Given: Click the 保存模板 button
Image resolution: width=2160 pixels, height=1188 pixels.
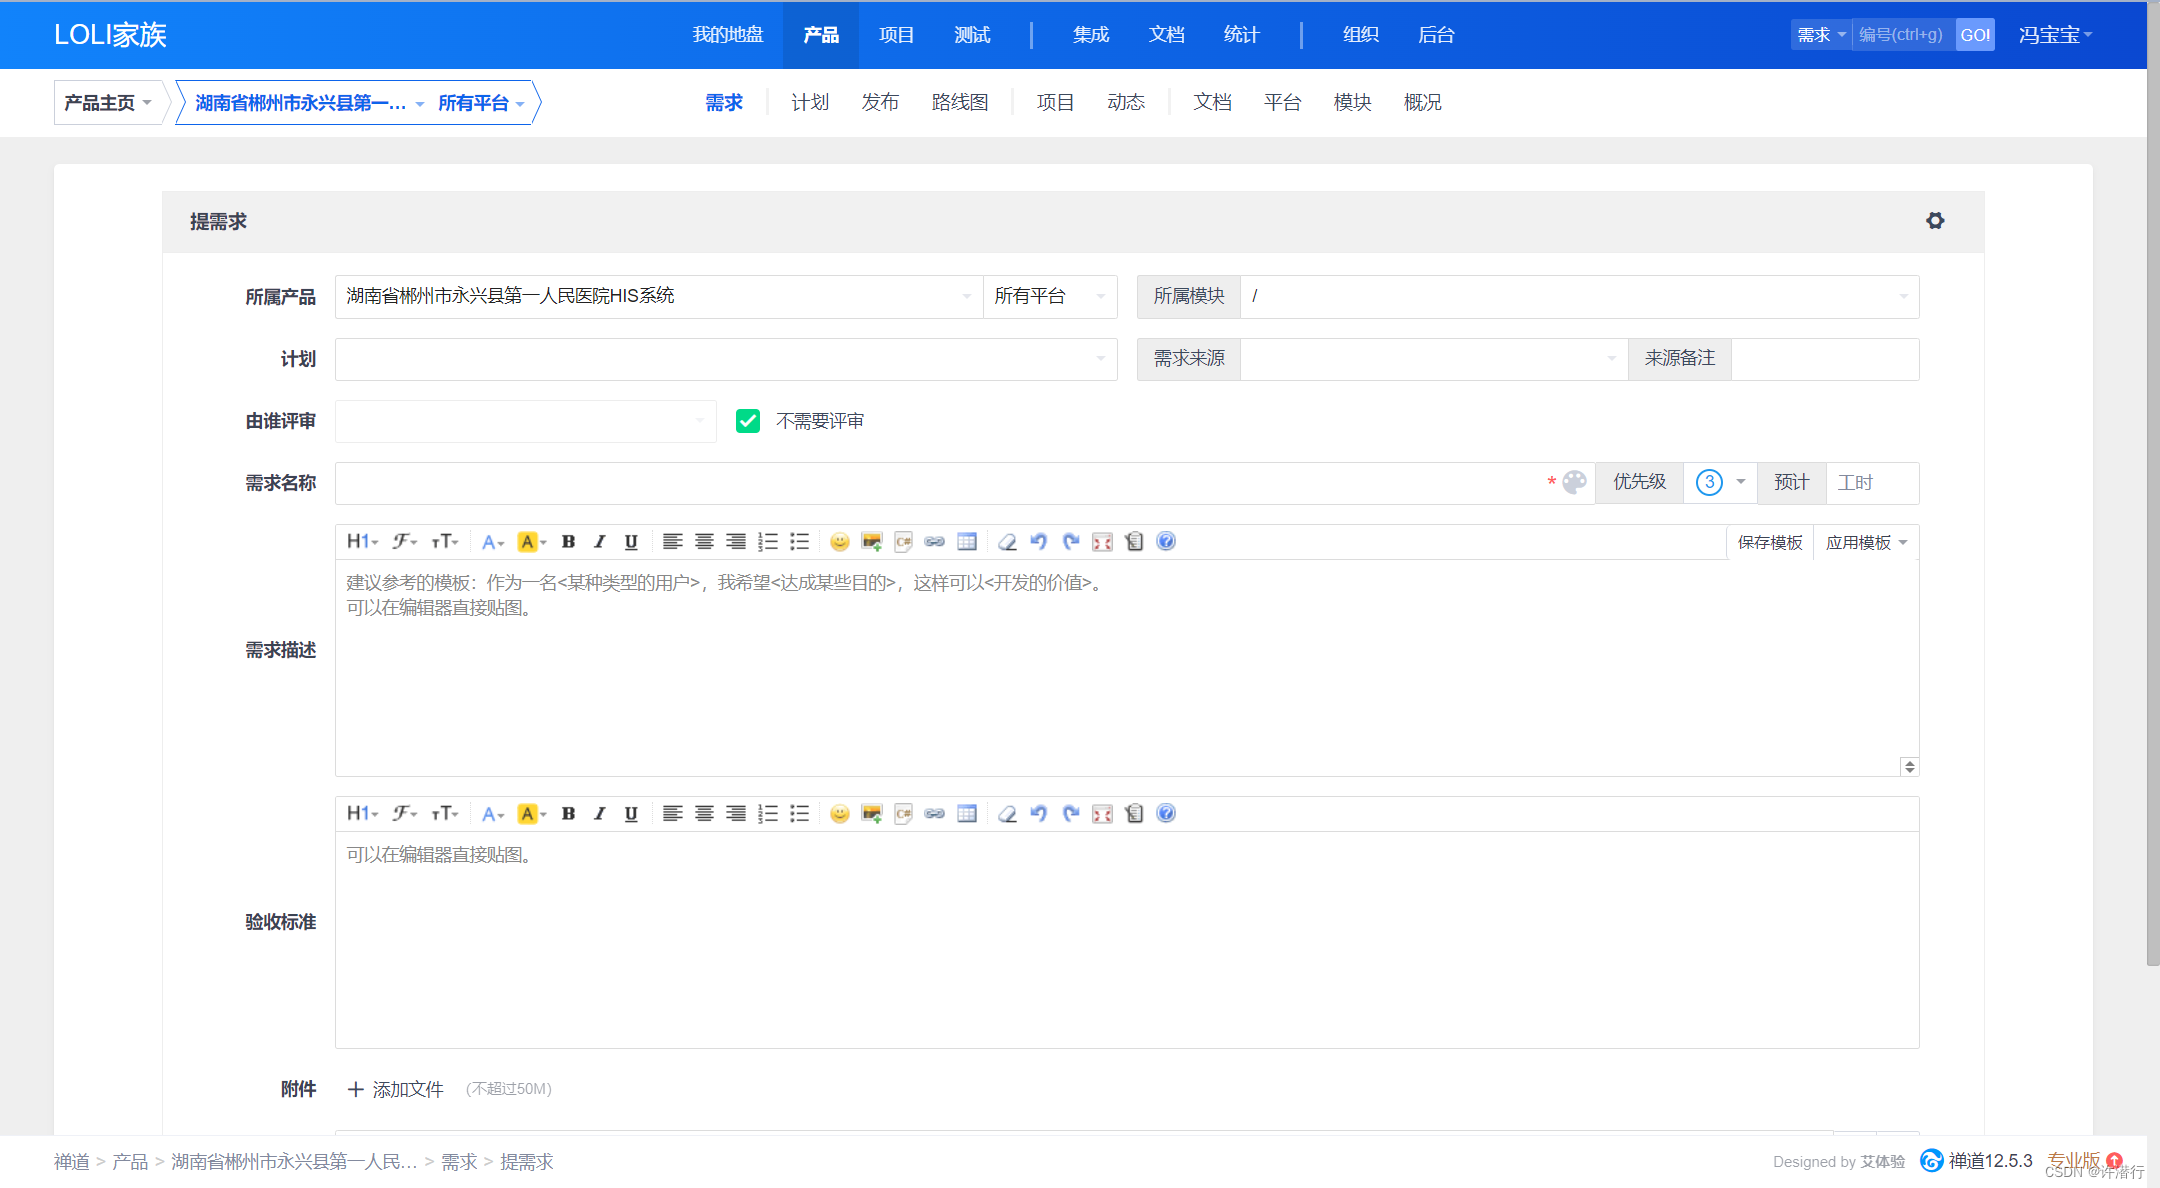Looking at the screenshot, I should coord(1770,542).
